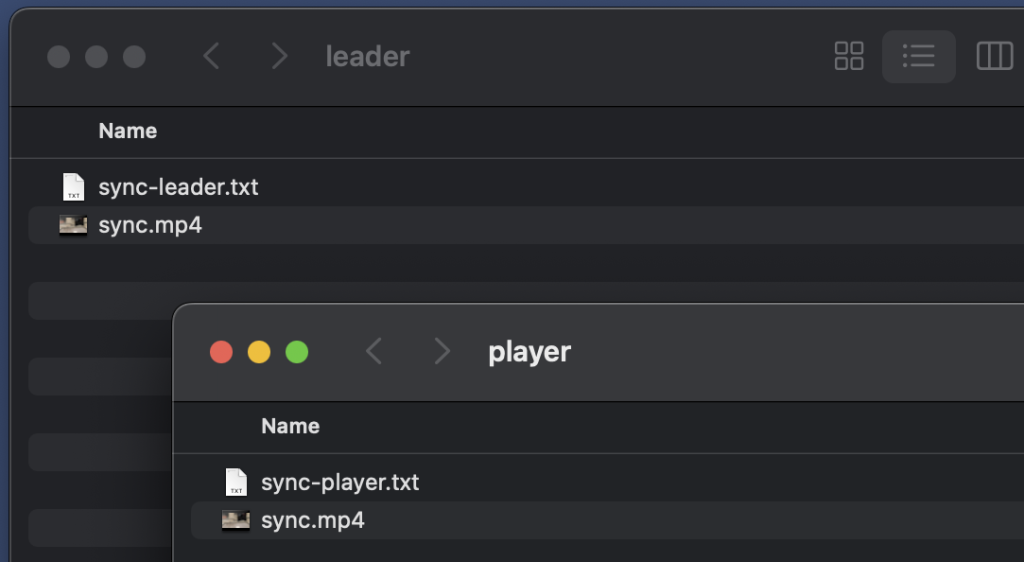
Task: Zoom the player window with green button
Action: (x=297, y=352)
